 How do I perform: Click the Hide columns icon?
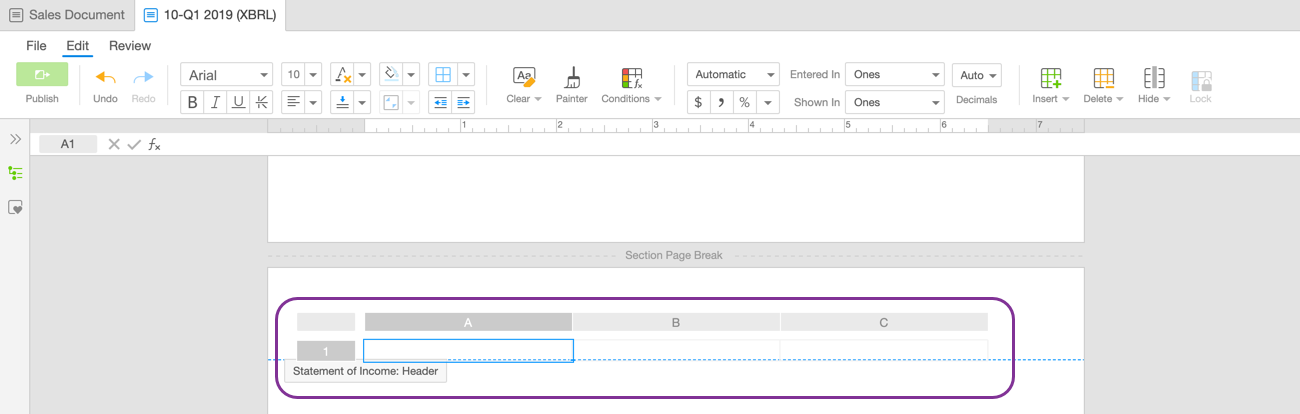point(1153,77)
